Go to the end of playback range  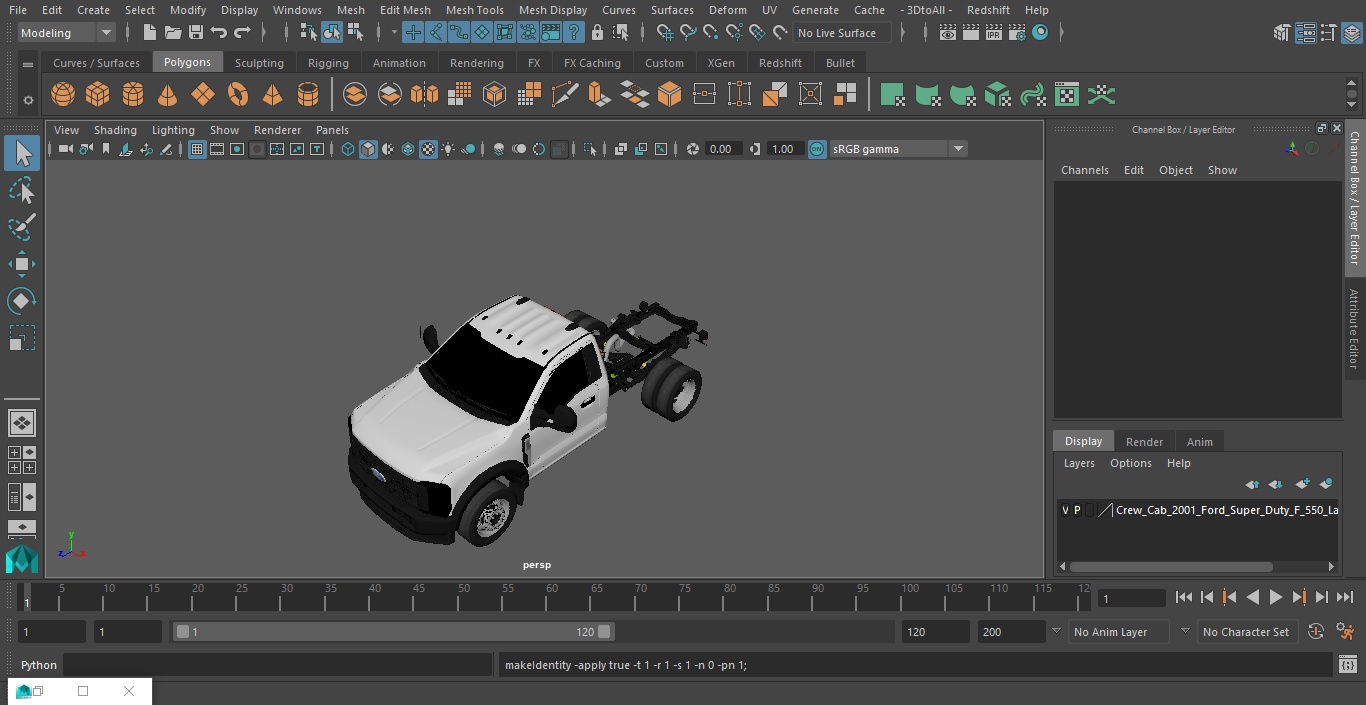click(1345, 597)
